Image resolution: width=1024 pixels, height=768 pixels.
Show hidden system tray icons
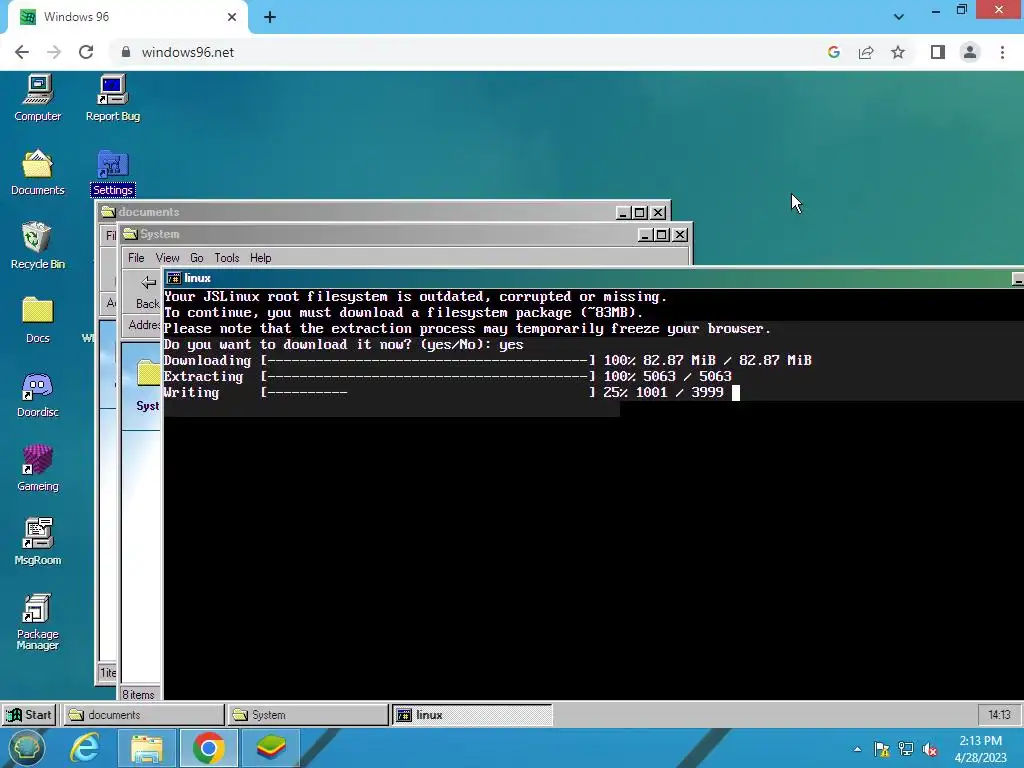point(857,749)
